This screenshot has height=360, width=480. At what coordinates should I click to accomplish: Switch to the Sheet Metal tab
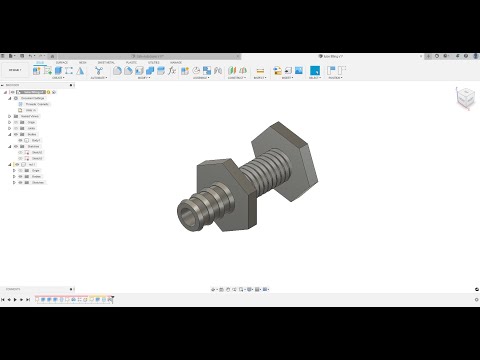[x=106, y=62]
